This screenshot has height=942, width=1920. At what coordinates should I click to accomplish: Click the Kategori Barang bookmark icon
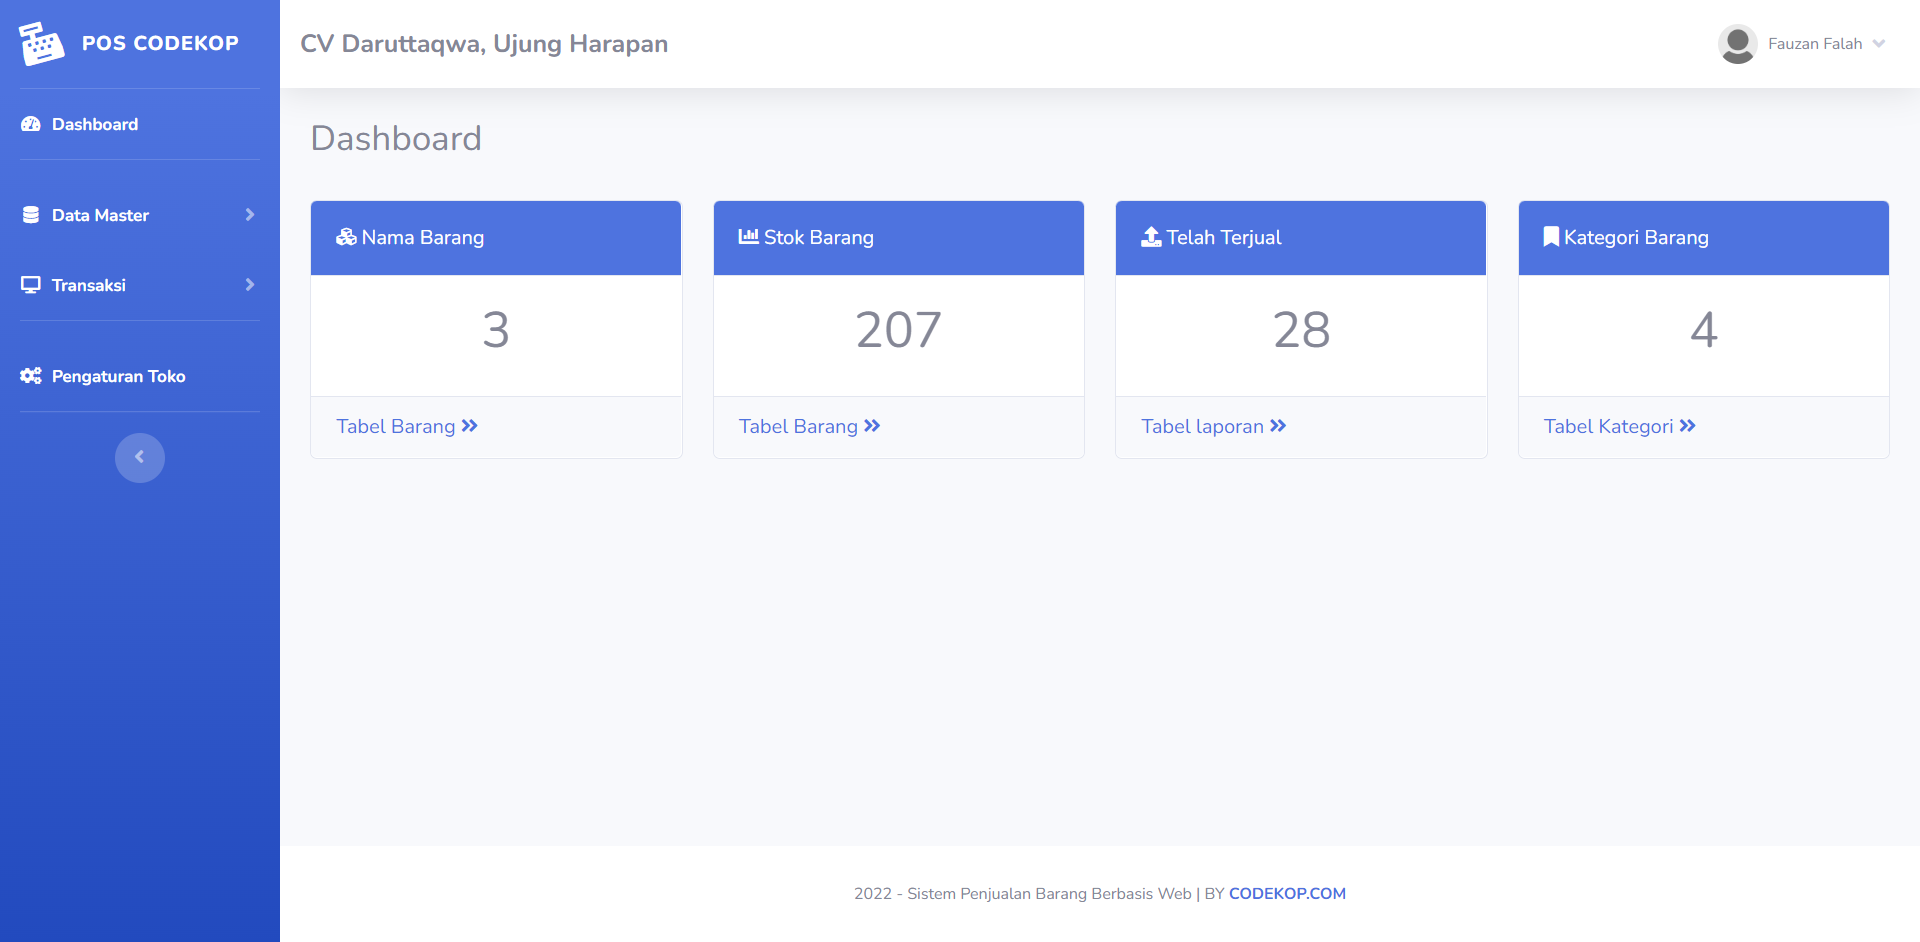tap(1551, 237)
